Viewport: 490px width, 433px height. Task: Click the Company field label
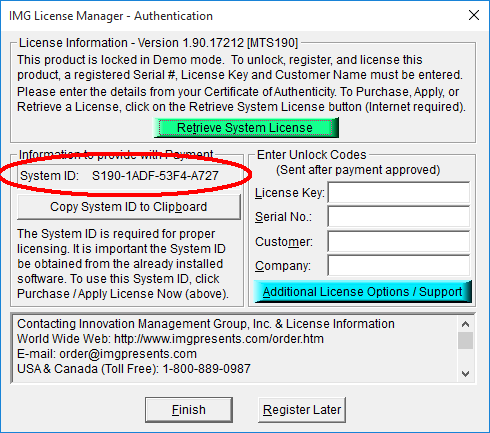tap(283, 266)
